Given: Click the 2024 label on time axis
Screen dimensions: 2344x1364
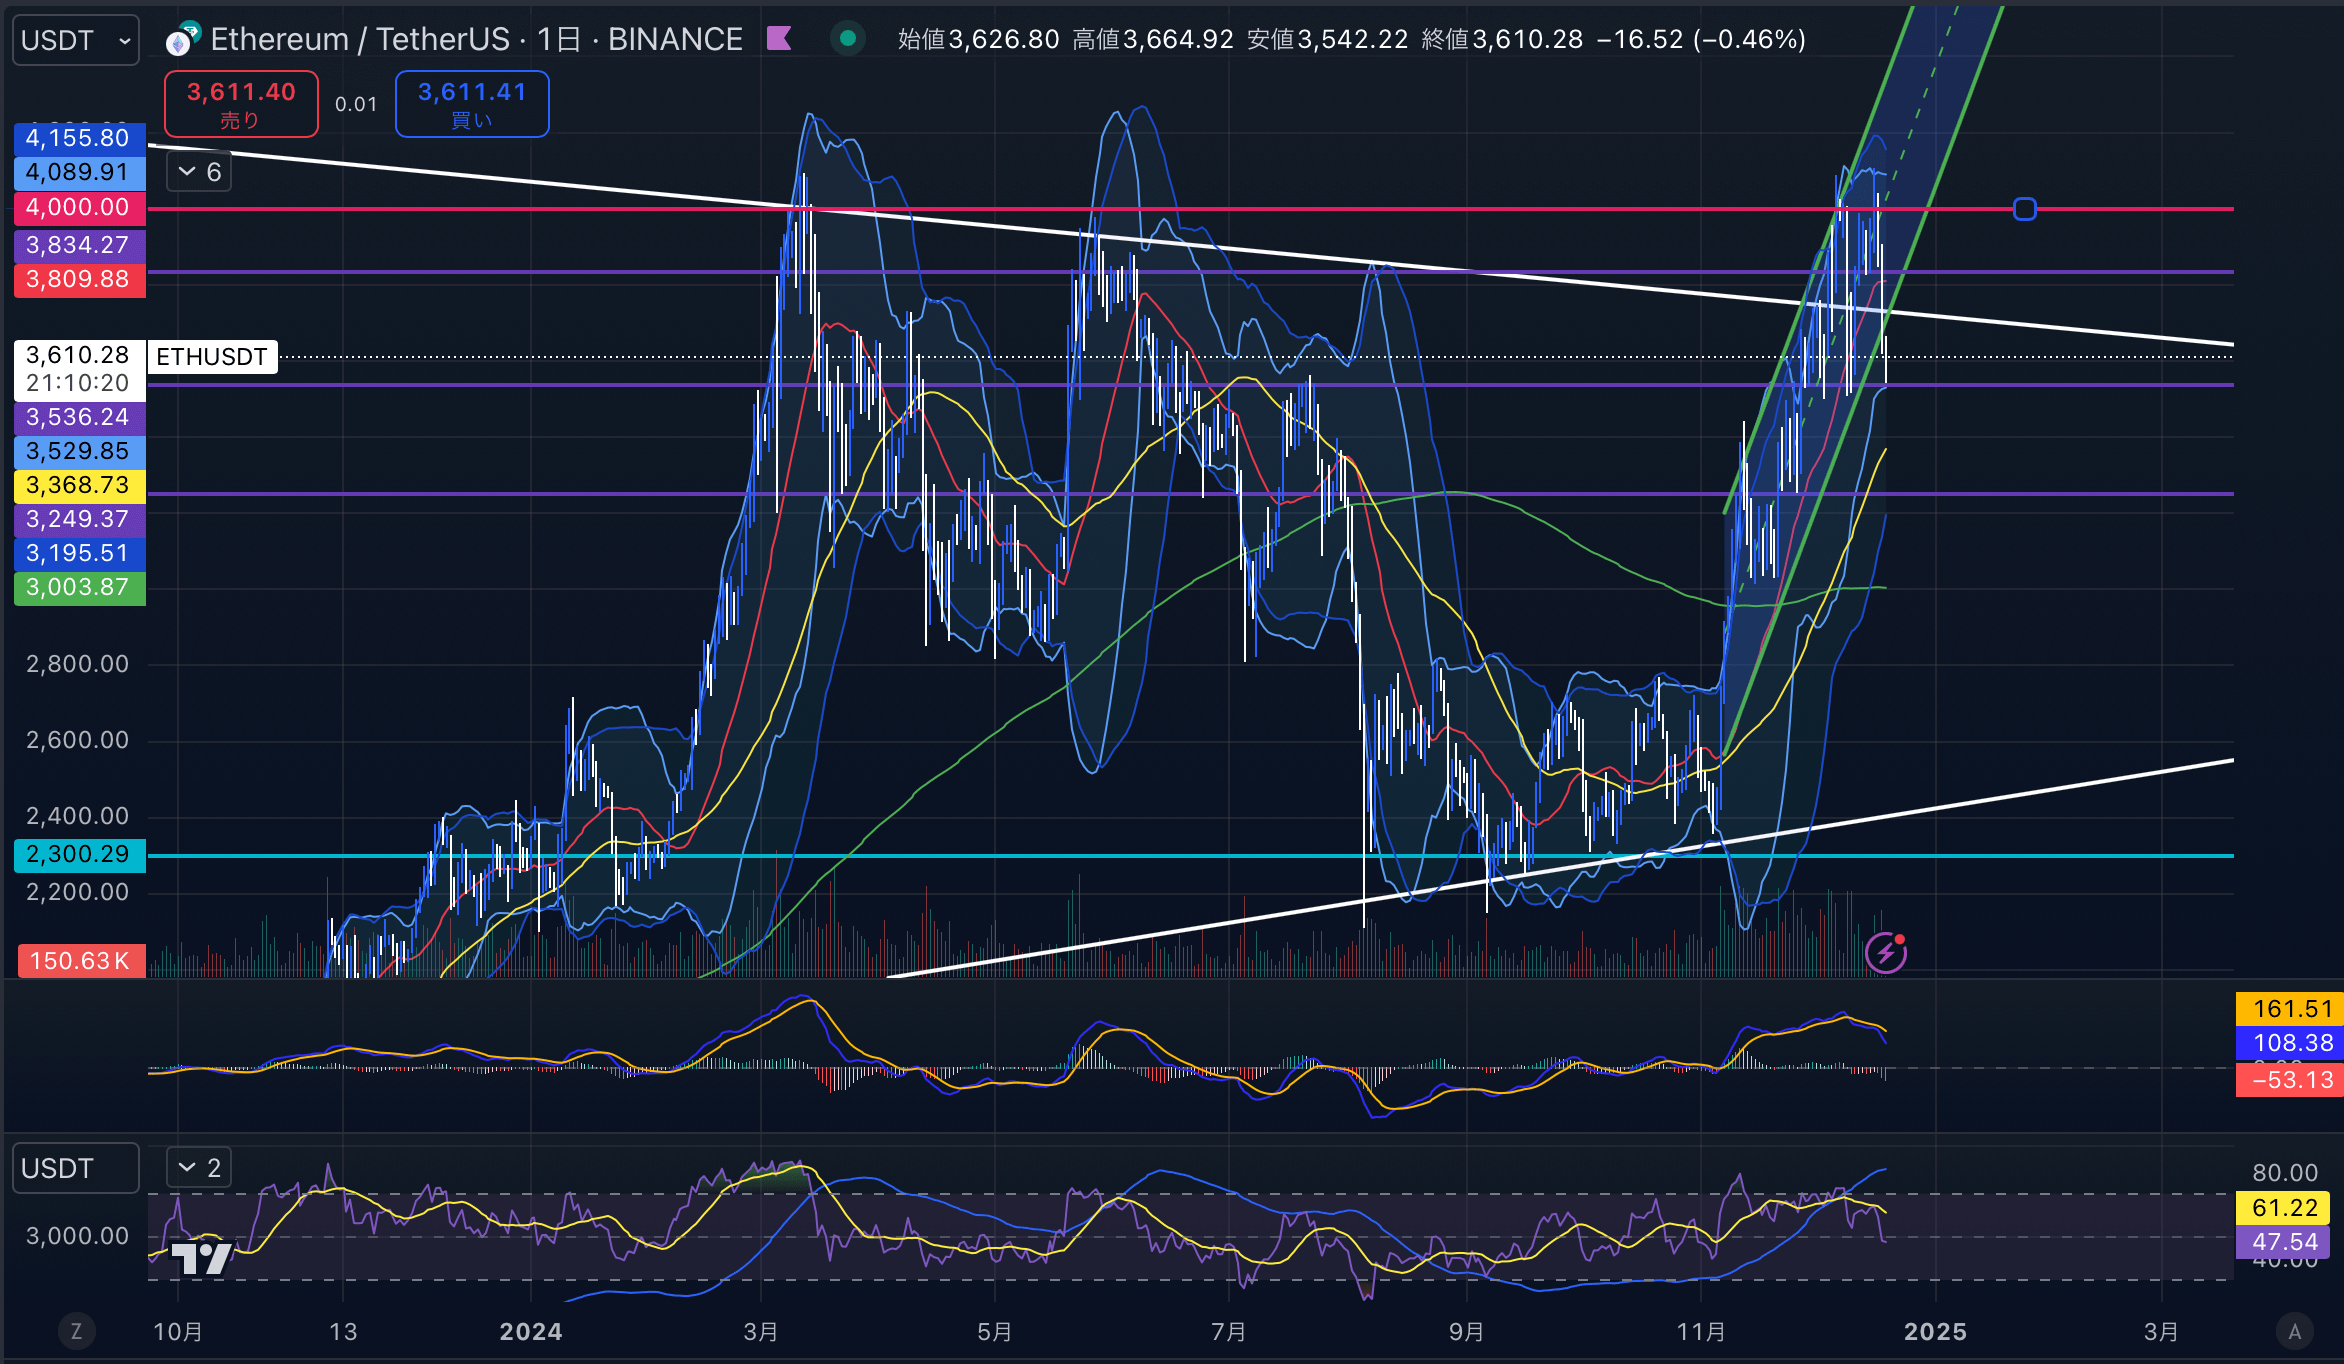Looking at the screenshot, I should tap(530, 1332).
